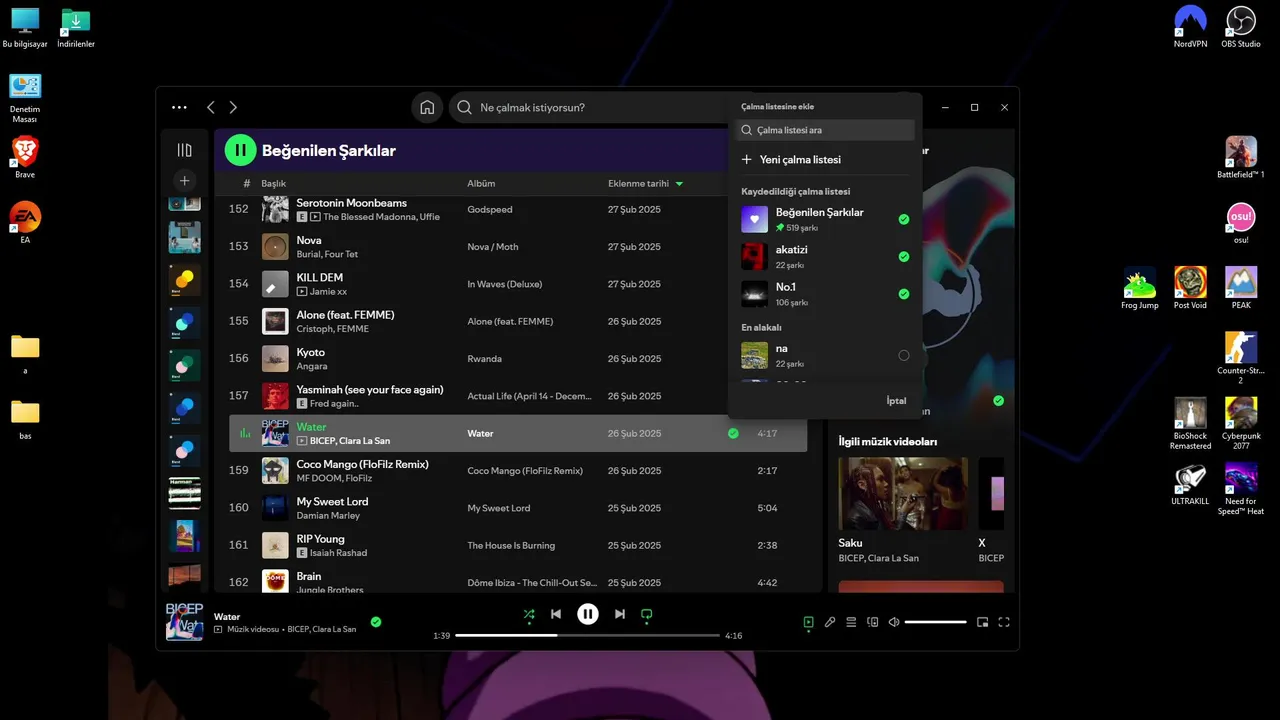Select the 'Nova' track by Burial
This screenshot has height=720, width=1280.
point(518,247)
